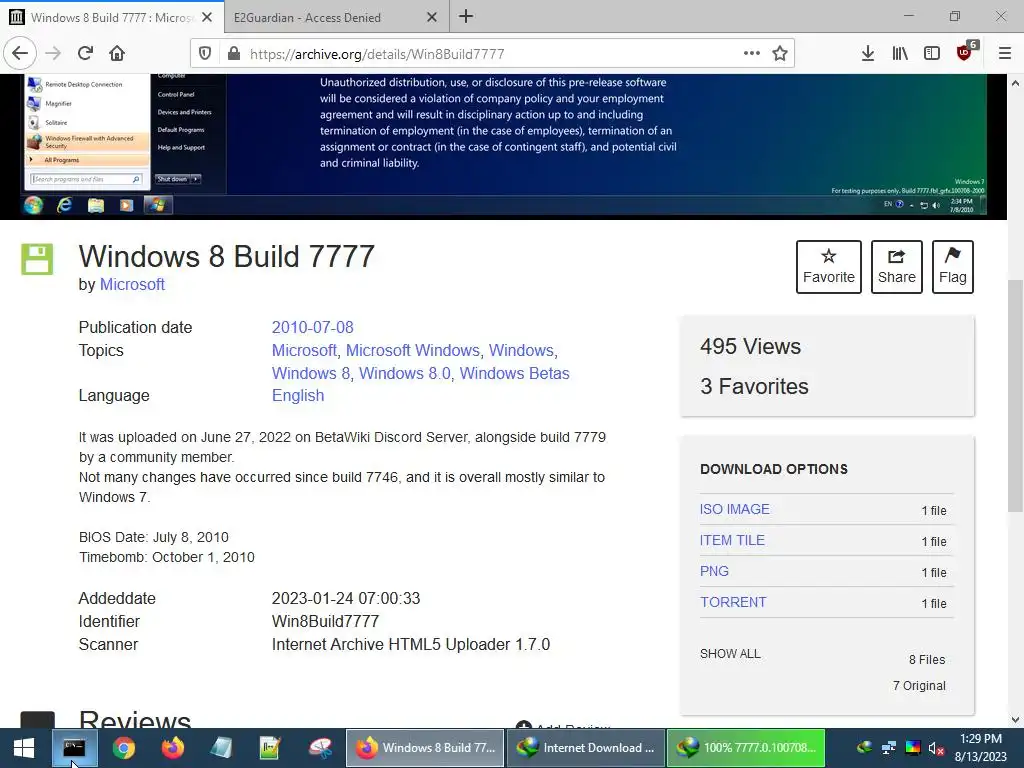Image resolution: width=1024 pixels, height=768 pixels.
Task: Open the Microsoft Windows topic link
Action: 413,350
